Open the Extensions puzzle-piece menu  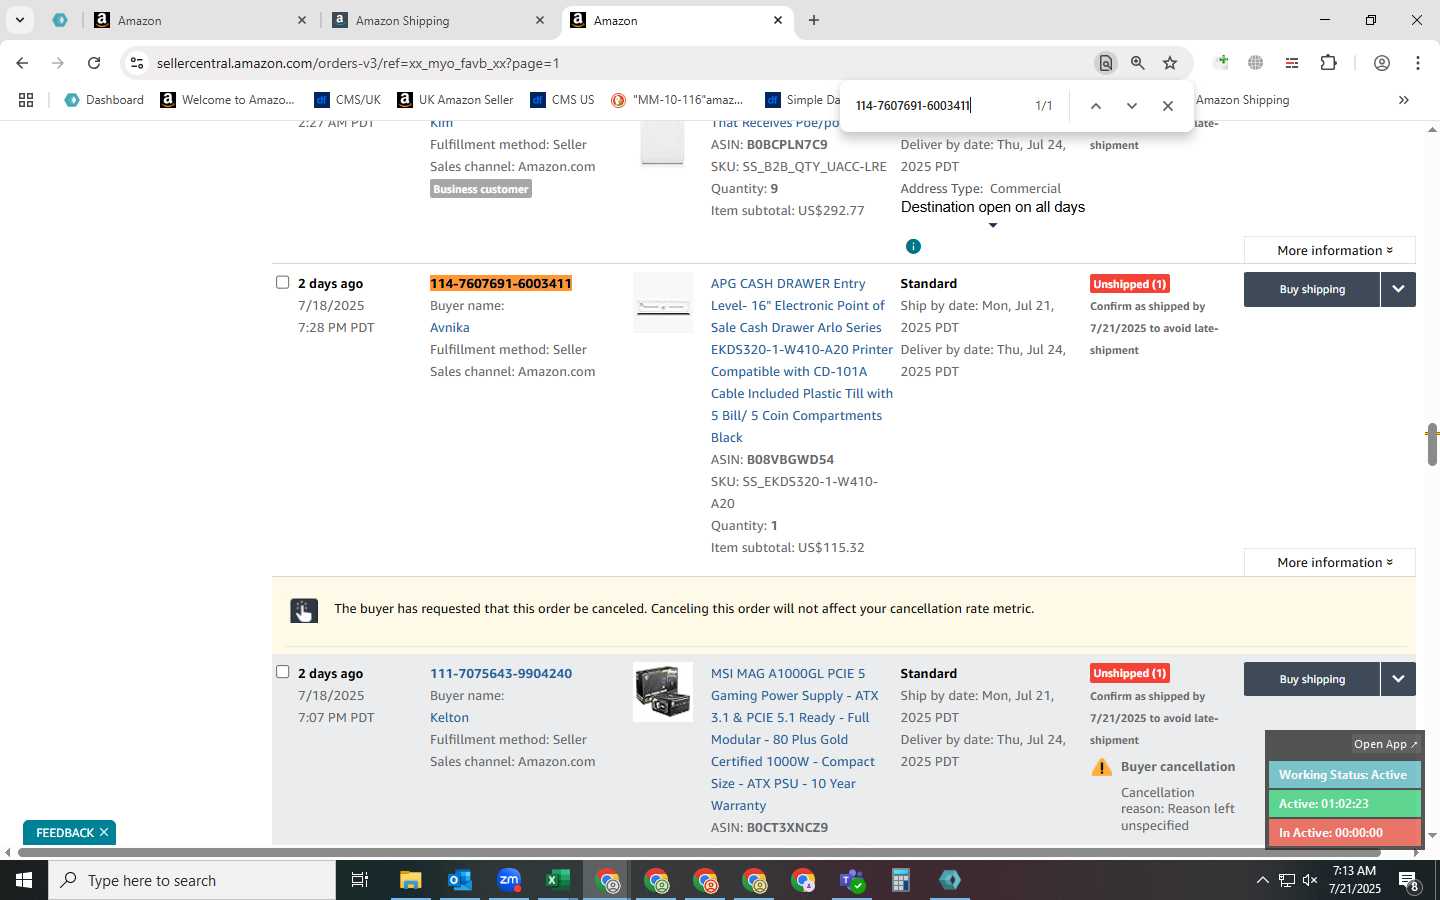1328,63
